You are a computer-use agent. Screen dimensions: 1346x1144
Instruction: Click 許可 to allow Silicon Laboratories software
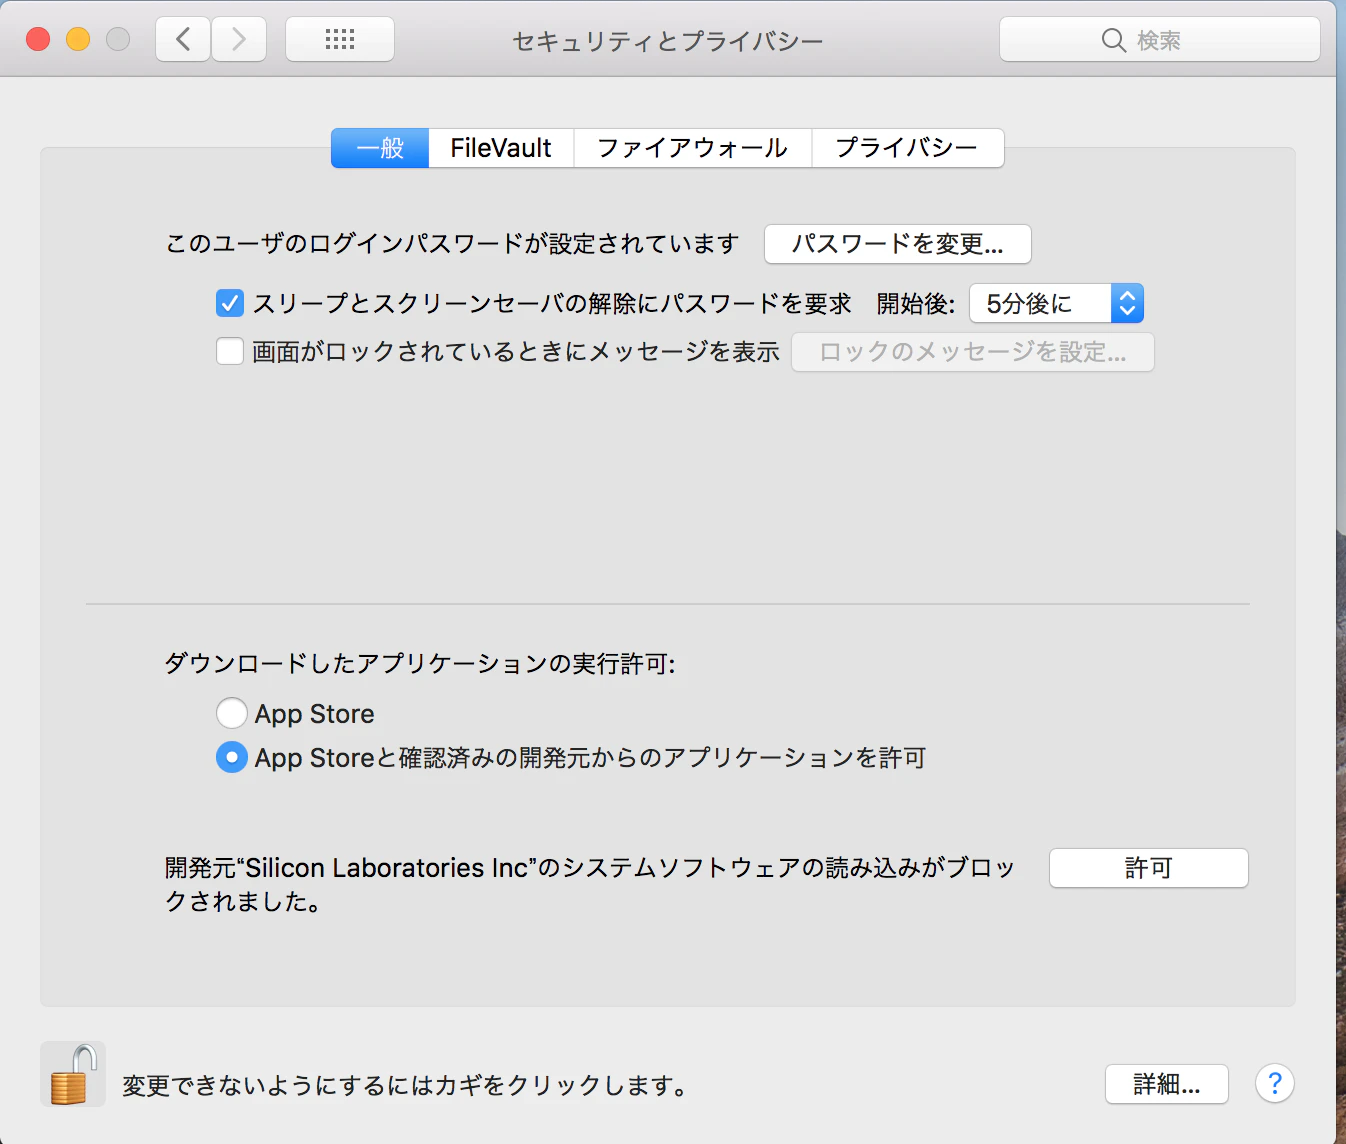pos(1147,867)
